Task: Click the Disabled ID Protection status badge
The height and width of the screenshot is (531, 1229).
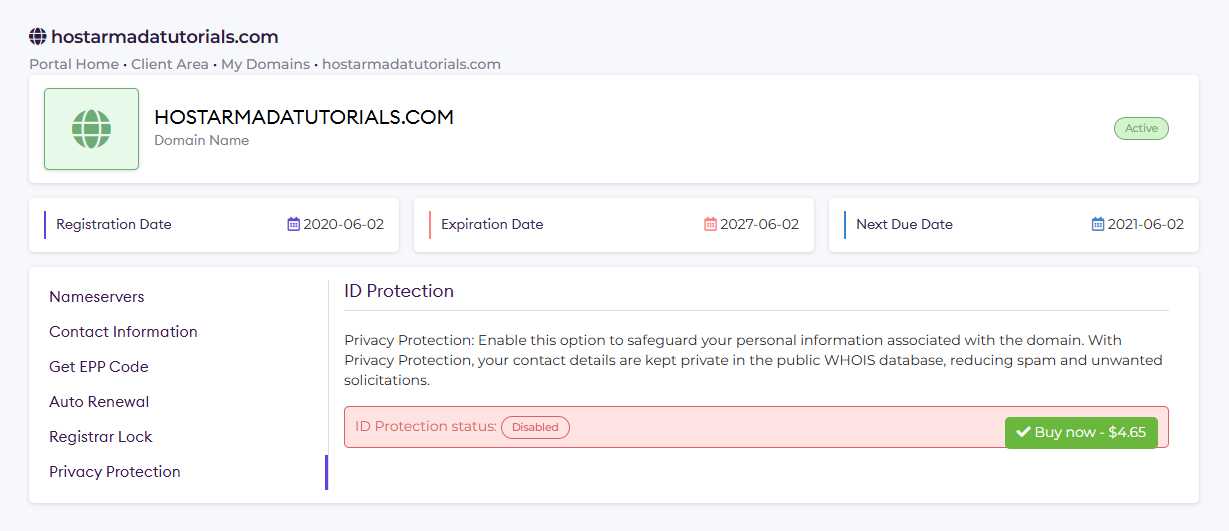Action: click(x=535, y=427)
